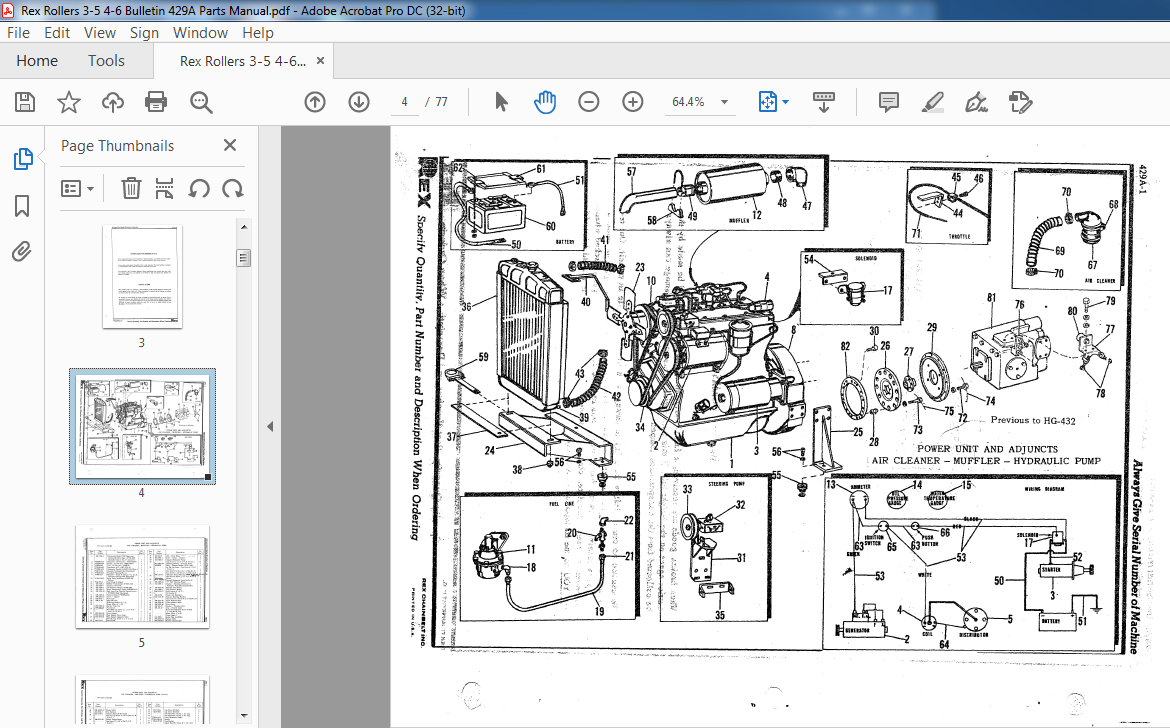Select the Rex Rollers 3-5 4-6 tab

click(x=243, y=61)
